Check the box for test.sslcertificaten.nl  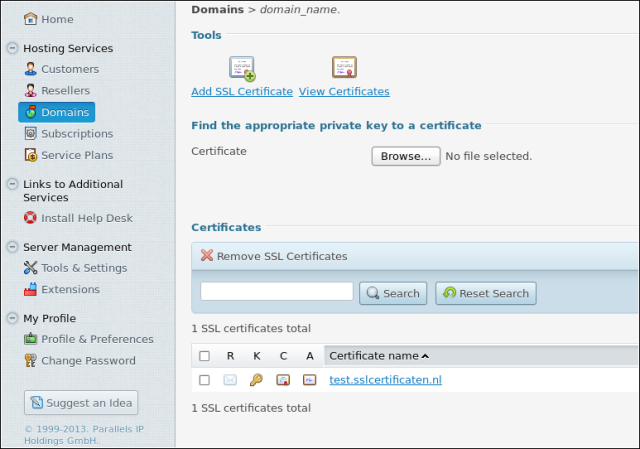(x=205, y=380)
